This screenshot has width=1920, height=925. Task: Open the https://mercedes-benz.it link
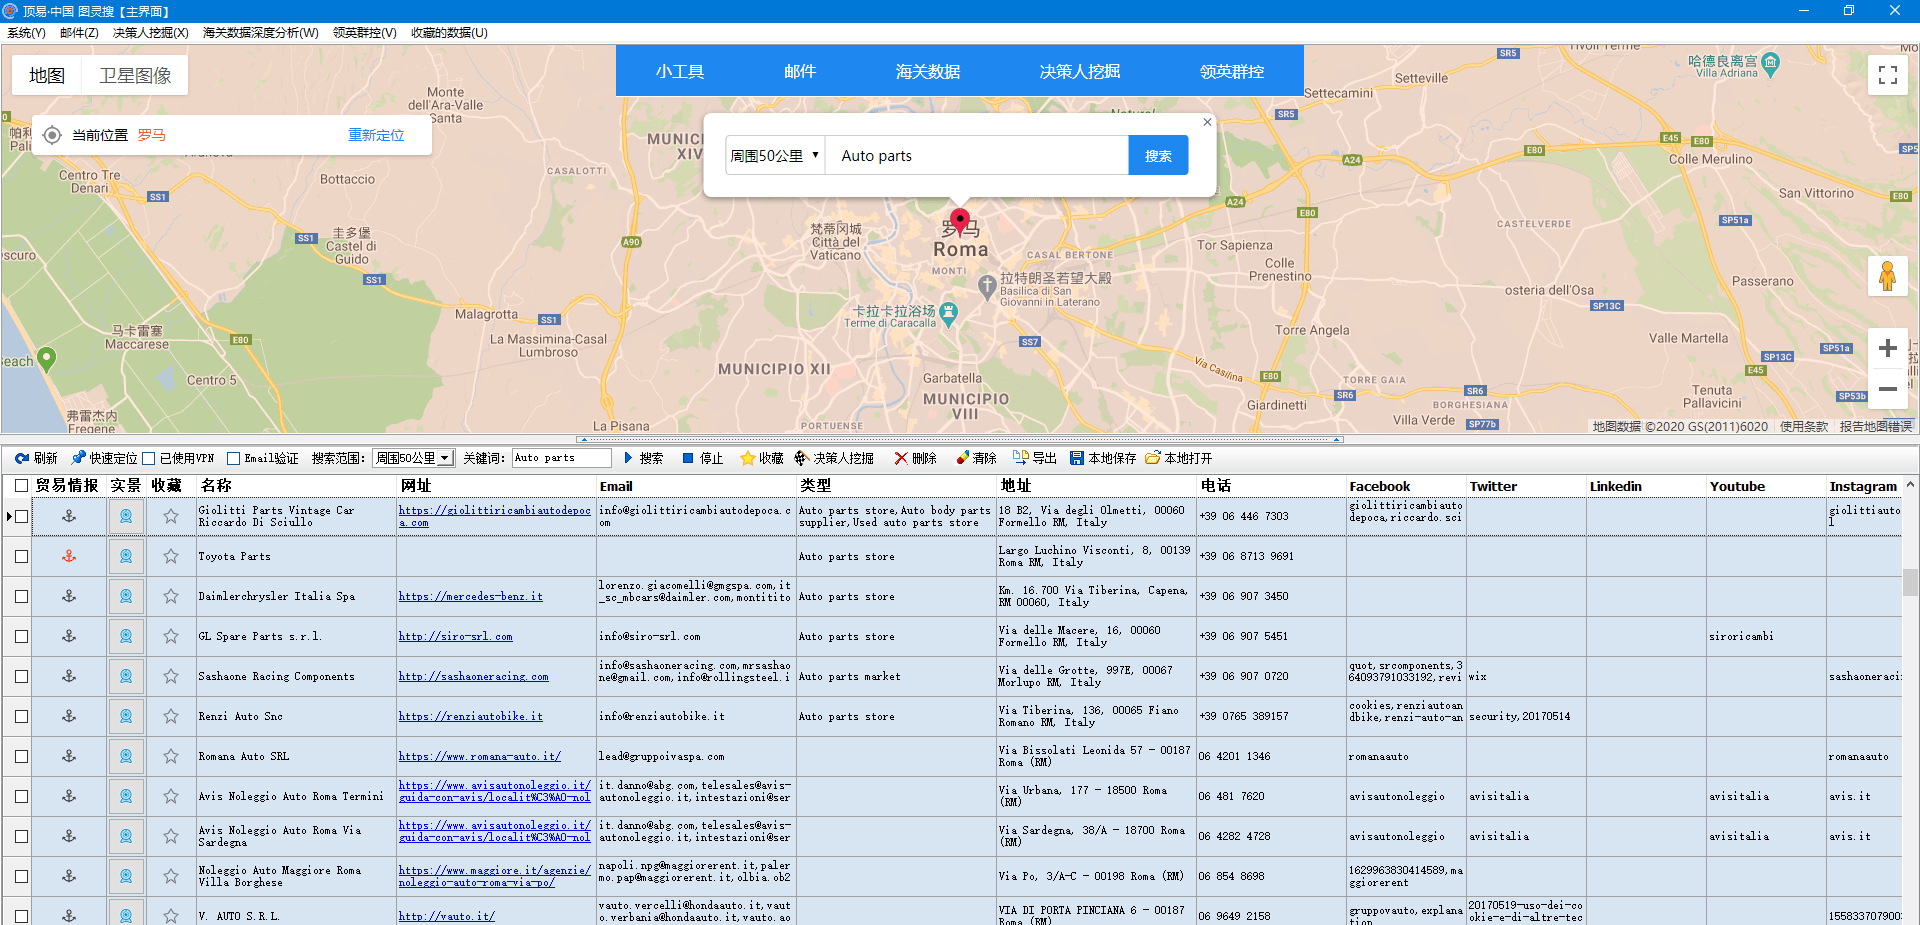pos(471,596)
